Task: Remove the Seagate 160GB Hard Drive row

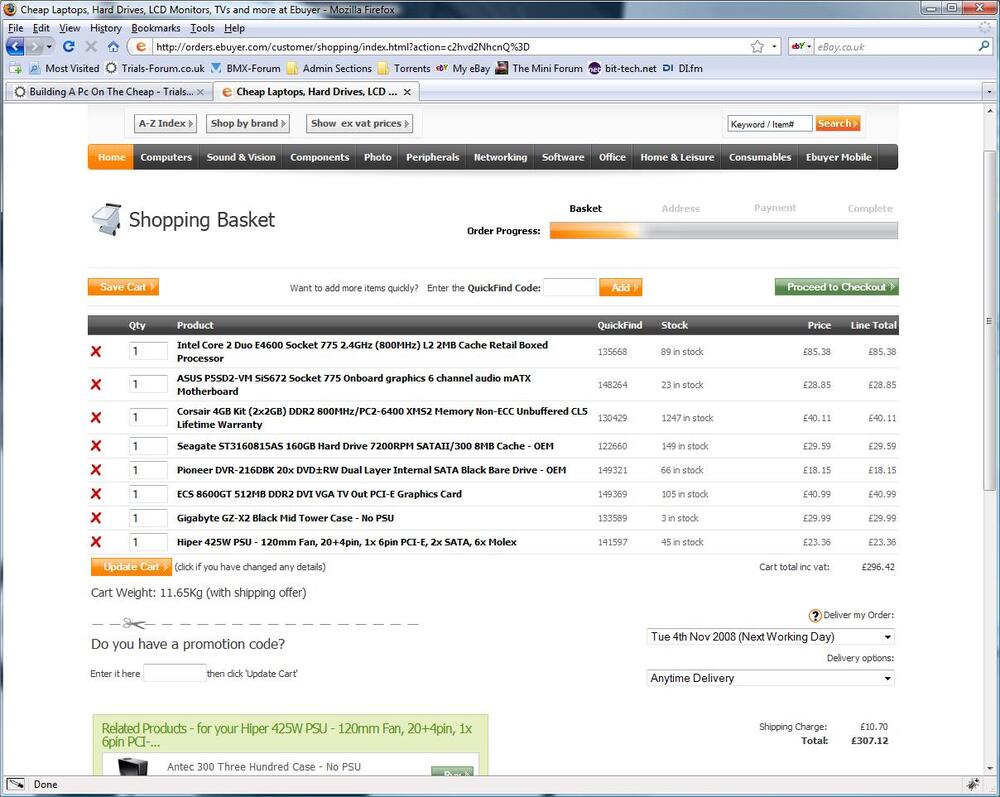Action: click(x=96, y=446)
